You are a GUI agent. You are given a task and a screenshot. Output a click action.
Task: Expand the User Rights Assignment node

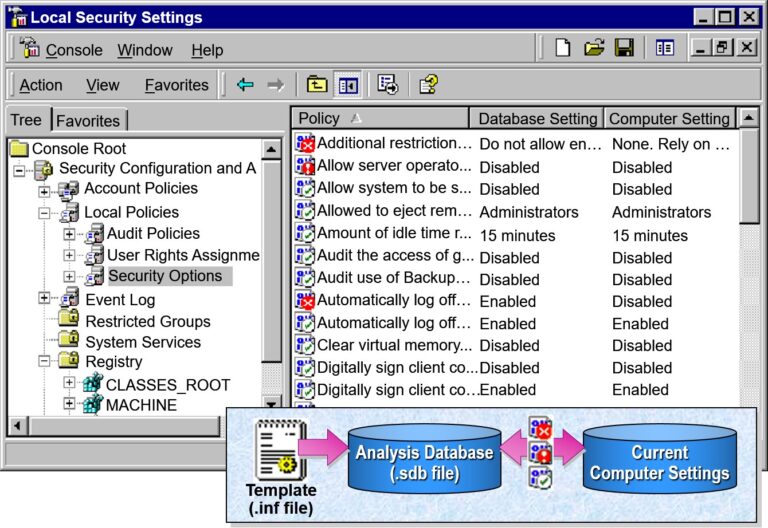pos(69,255)
